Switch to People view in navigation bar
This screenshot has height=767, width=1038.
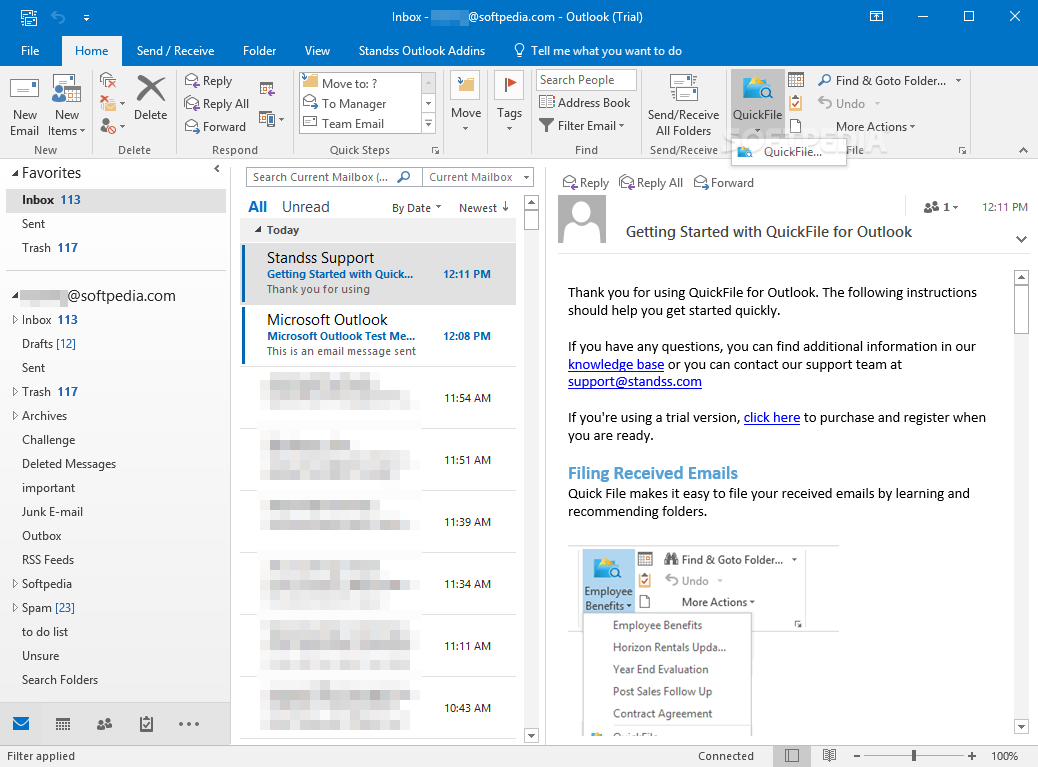(105, 724)
